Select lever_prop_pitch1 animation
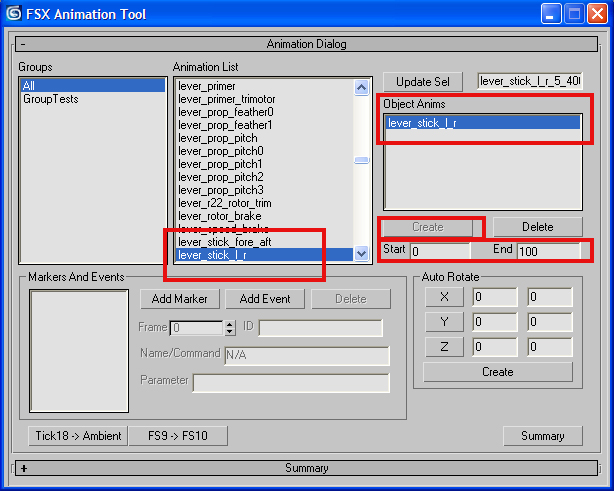 click(264, 164)
